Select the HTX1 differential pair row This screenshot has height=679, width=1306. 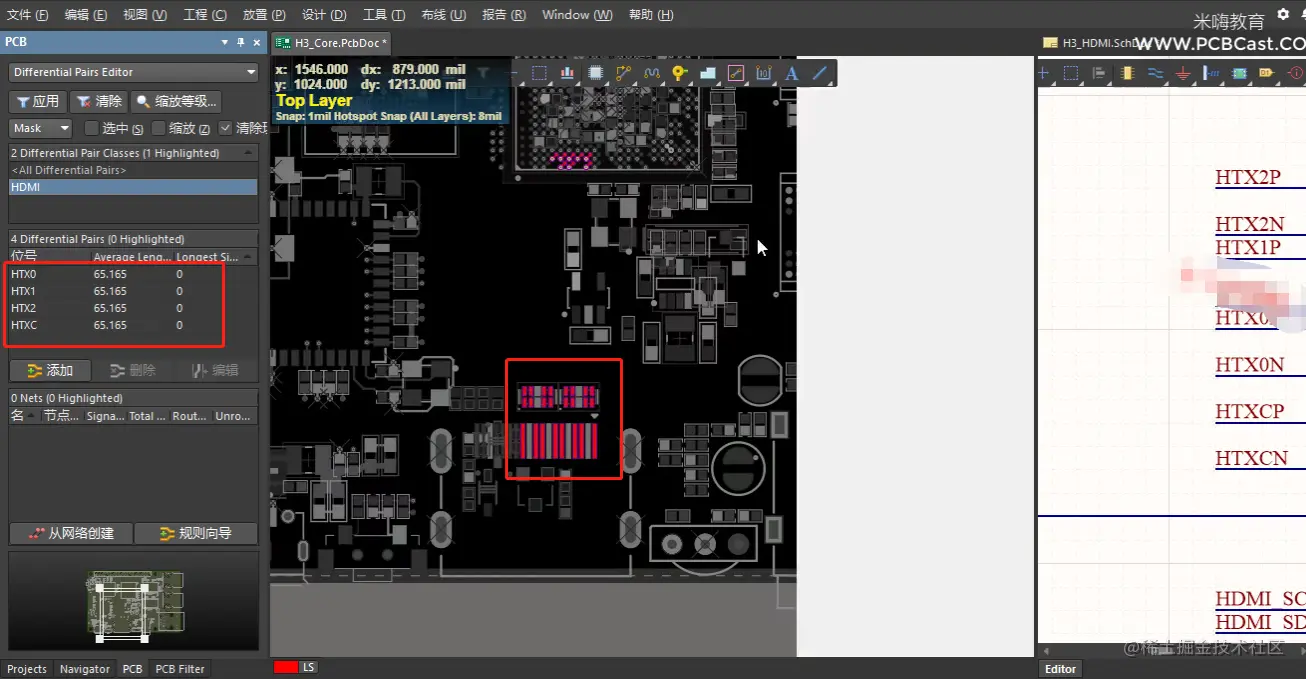pos(134,290)
